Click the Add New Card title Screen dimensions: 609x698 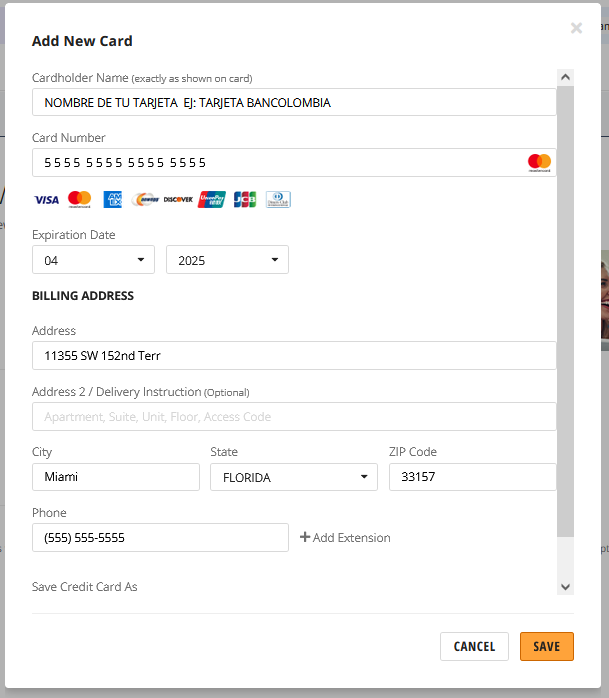82,41
